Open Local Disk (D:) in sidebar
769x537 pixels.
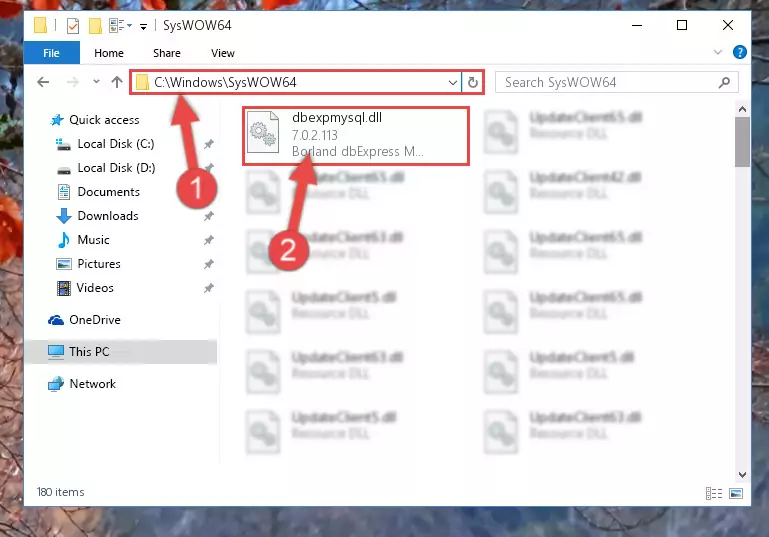[x=116, y=168]
